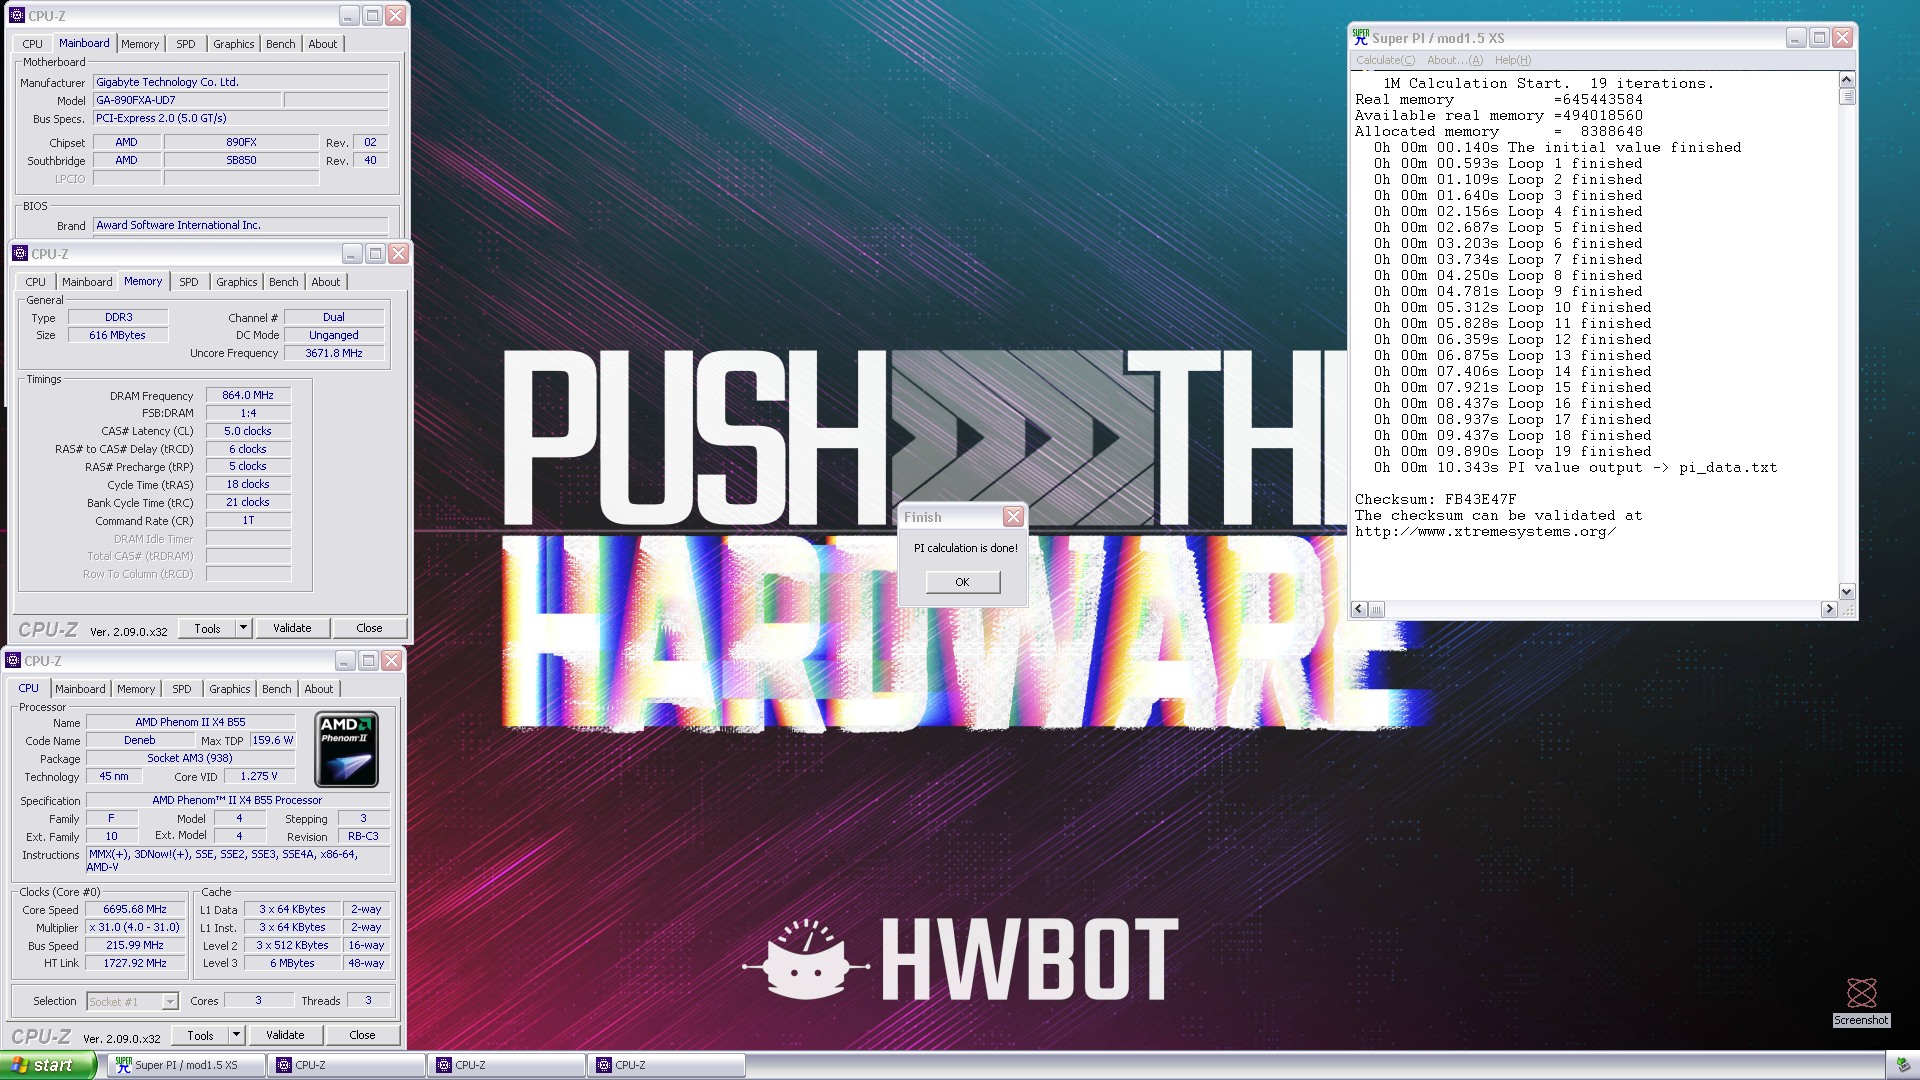
Task: Open Calculate menu in Super PI
Action: [x=1385, y=60]
